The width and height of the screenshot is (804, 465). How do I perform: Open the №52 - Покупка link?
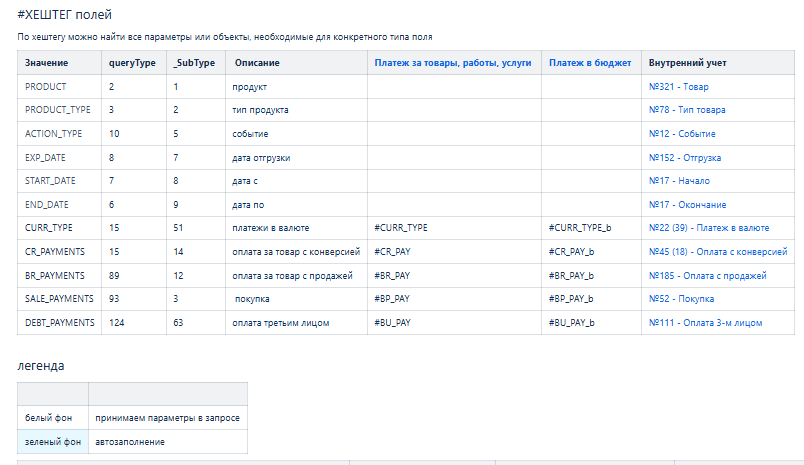681,299
